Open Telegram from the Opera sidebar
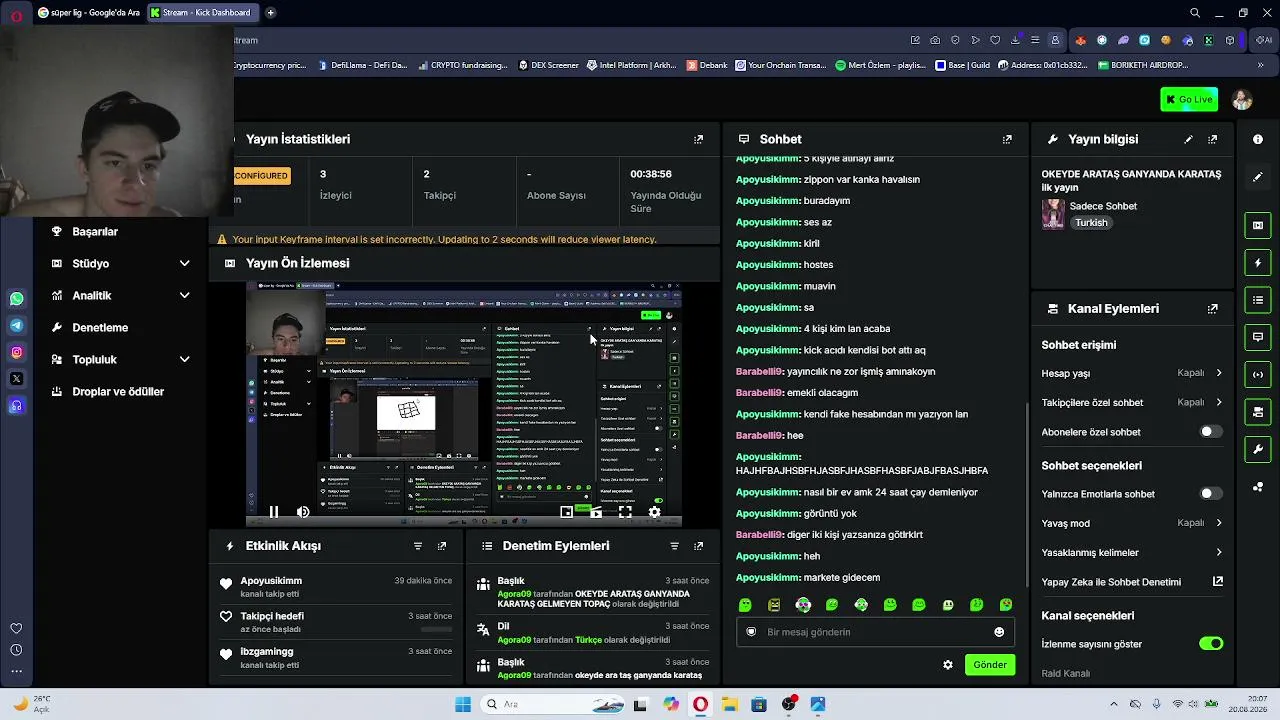1280x720 pixels. point(17,325)
